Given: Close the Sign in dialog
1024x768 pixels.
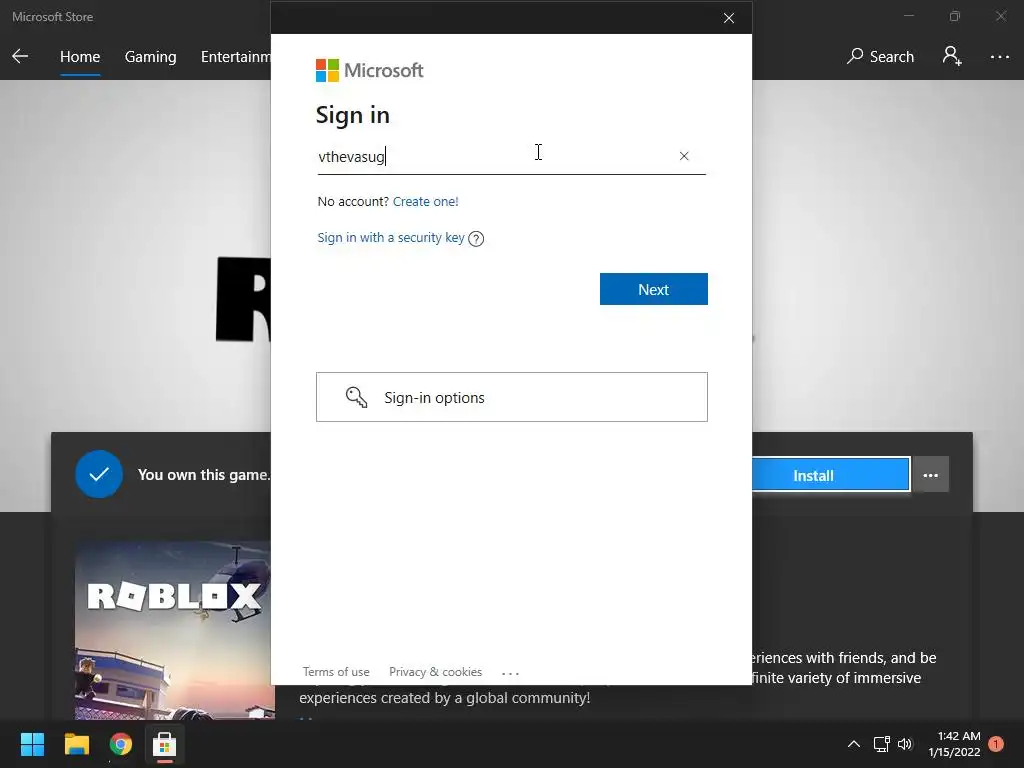Looking at the screenshot, I should point(729,18).
